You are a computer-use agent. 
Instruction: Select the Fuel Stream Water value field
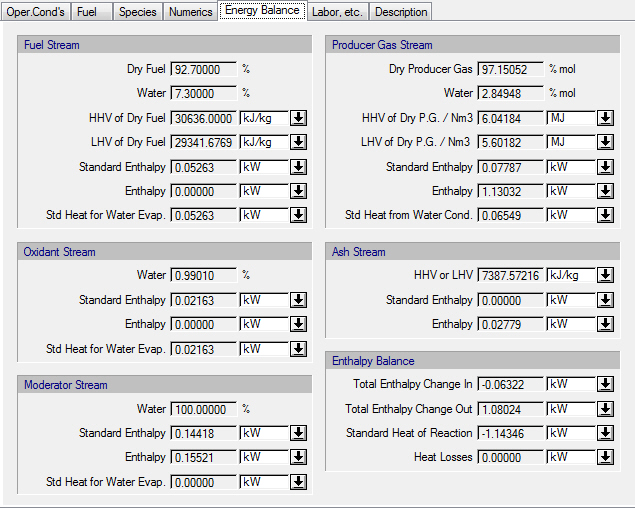coord(203,93)
